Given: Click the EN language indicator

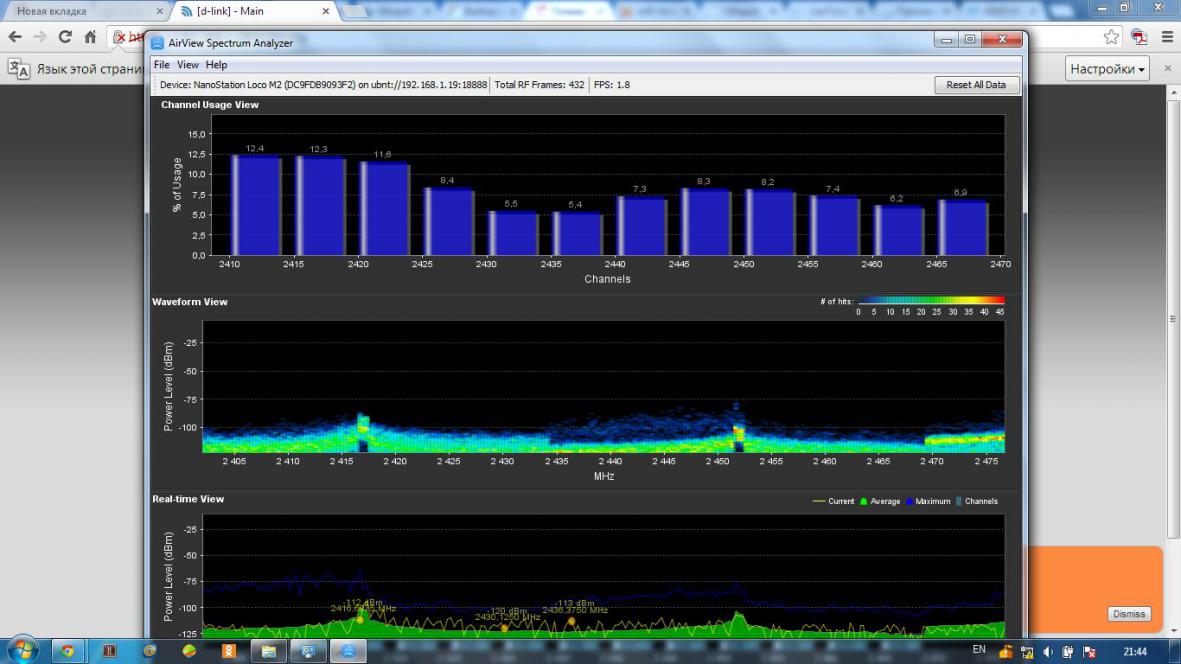Looking at the screenshot, I should 979,650.
